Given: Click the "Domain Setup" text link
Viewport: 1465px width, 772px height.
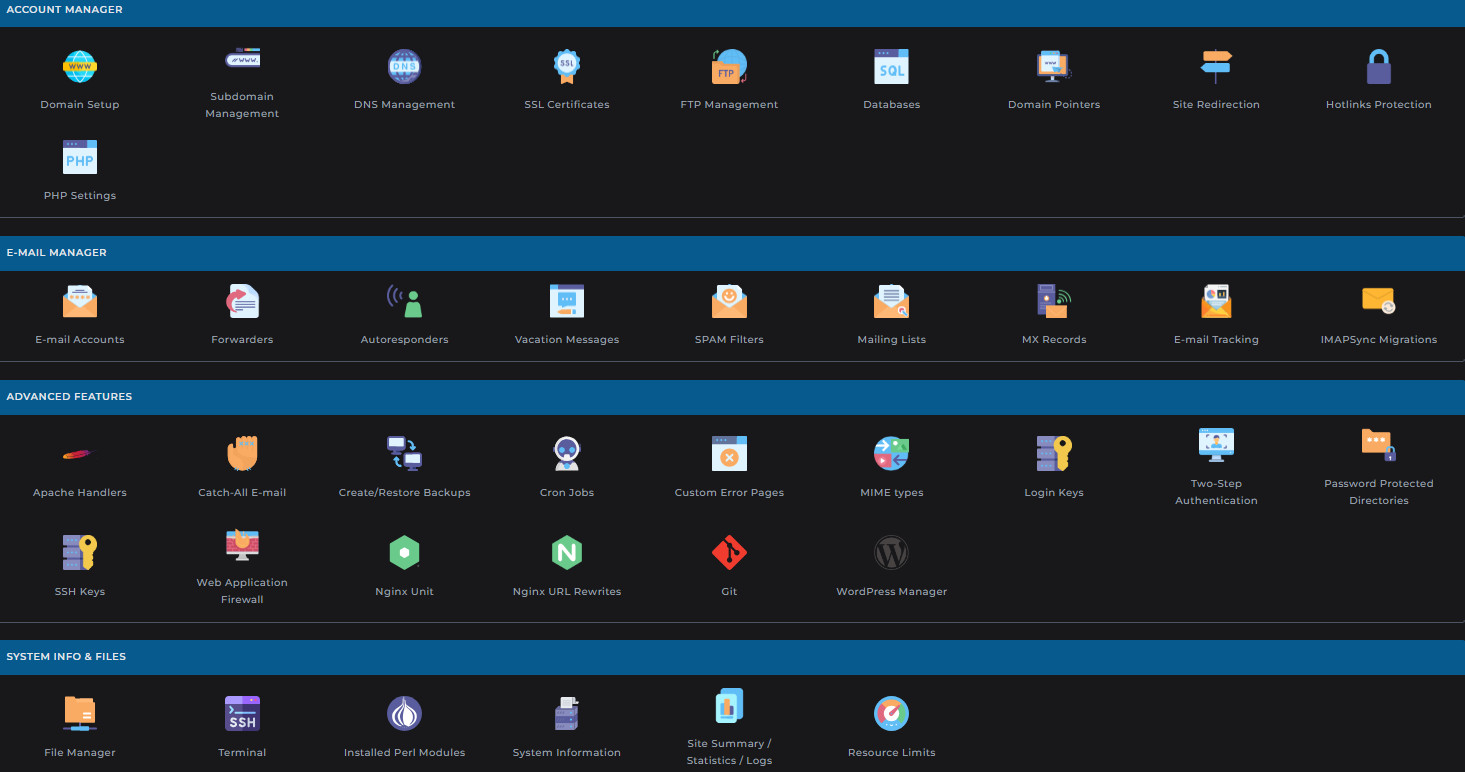Looking at the screenshot, I should click(x=80, y=105).
